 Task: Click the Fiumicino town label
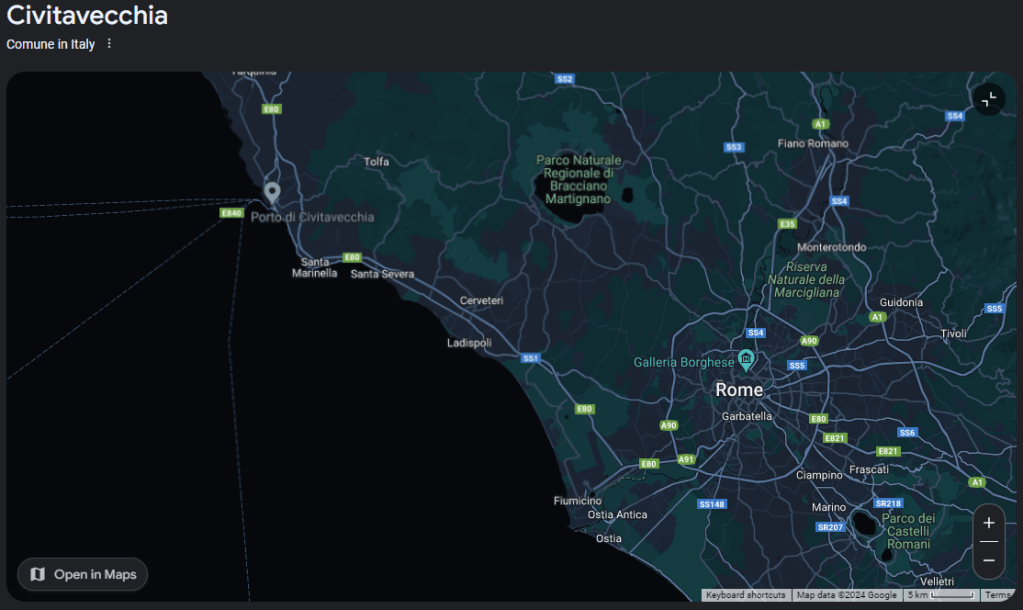coord(578,501)
